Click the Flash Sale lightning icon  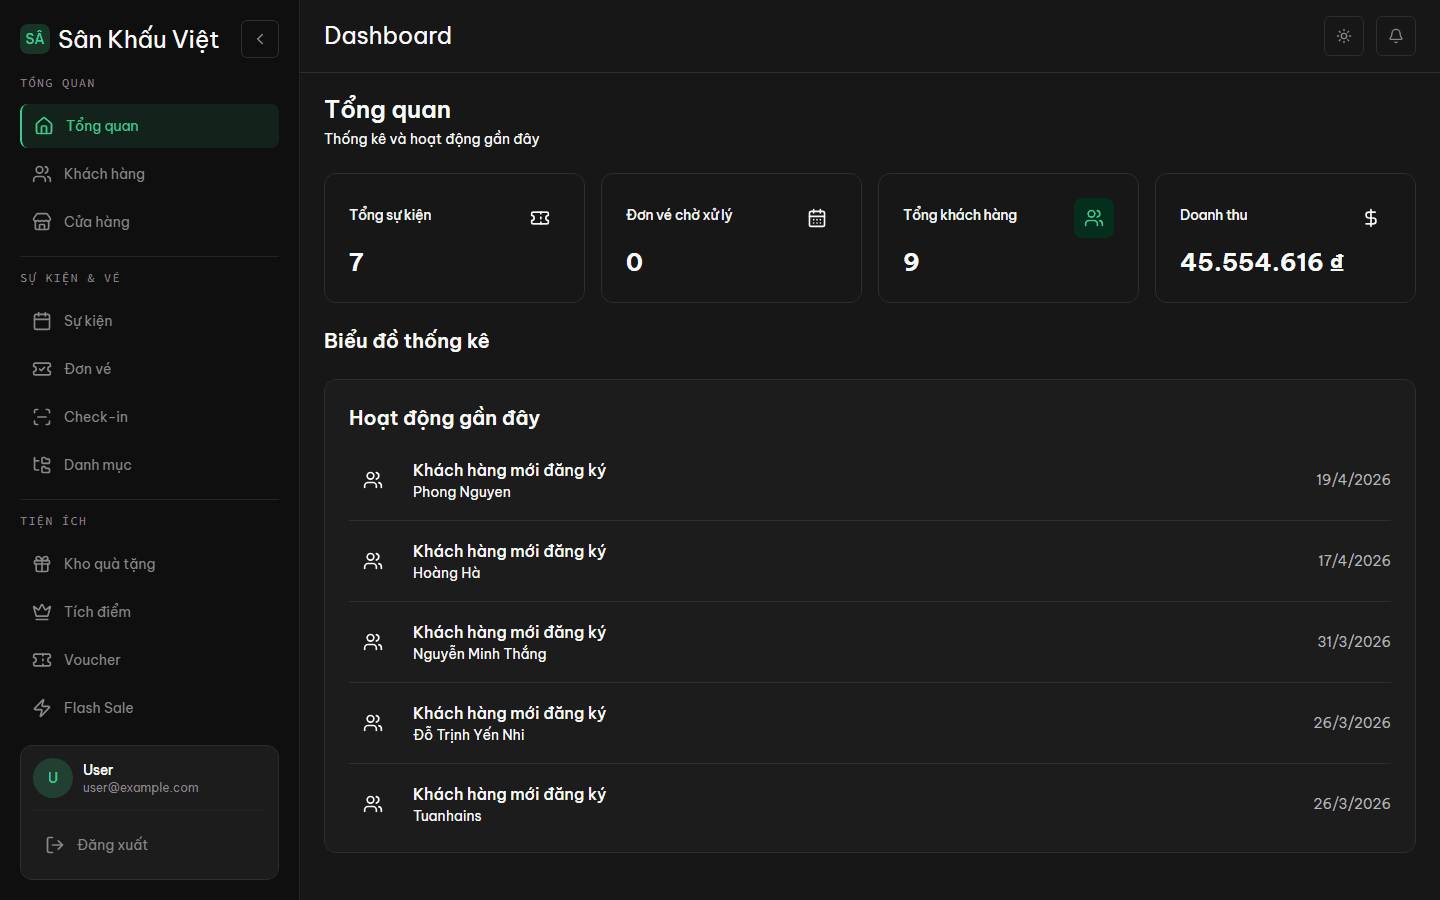(x=42, y=708)
